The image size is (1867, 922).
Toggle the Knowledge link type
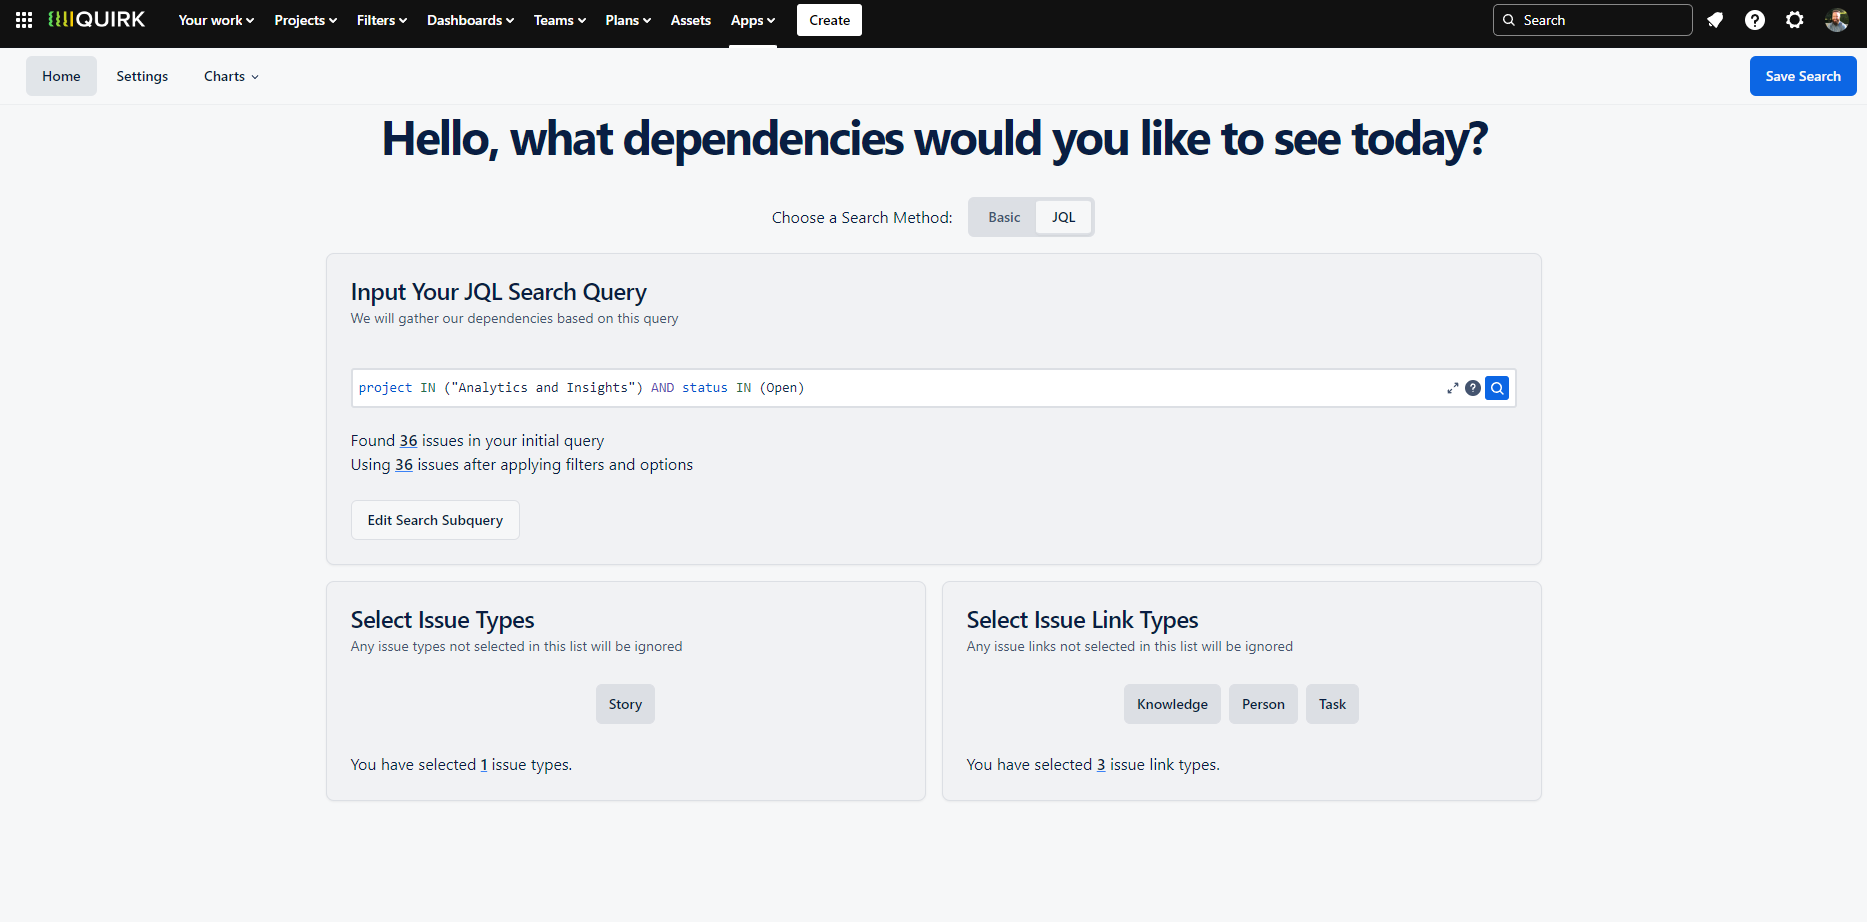[x=1172, y=704]
